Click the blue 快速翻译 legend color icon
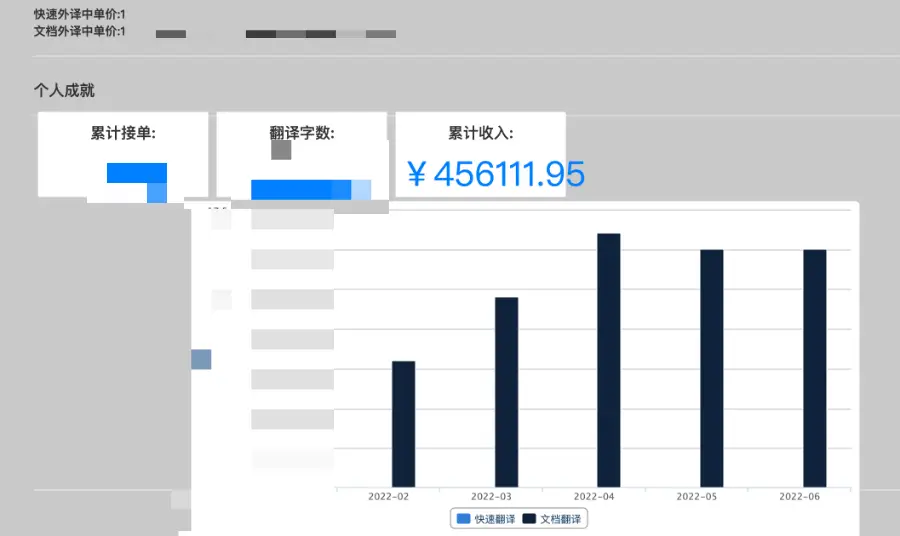This screenshot has height=536, width=900. click(463, 519)
